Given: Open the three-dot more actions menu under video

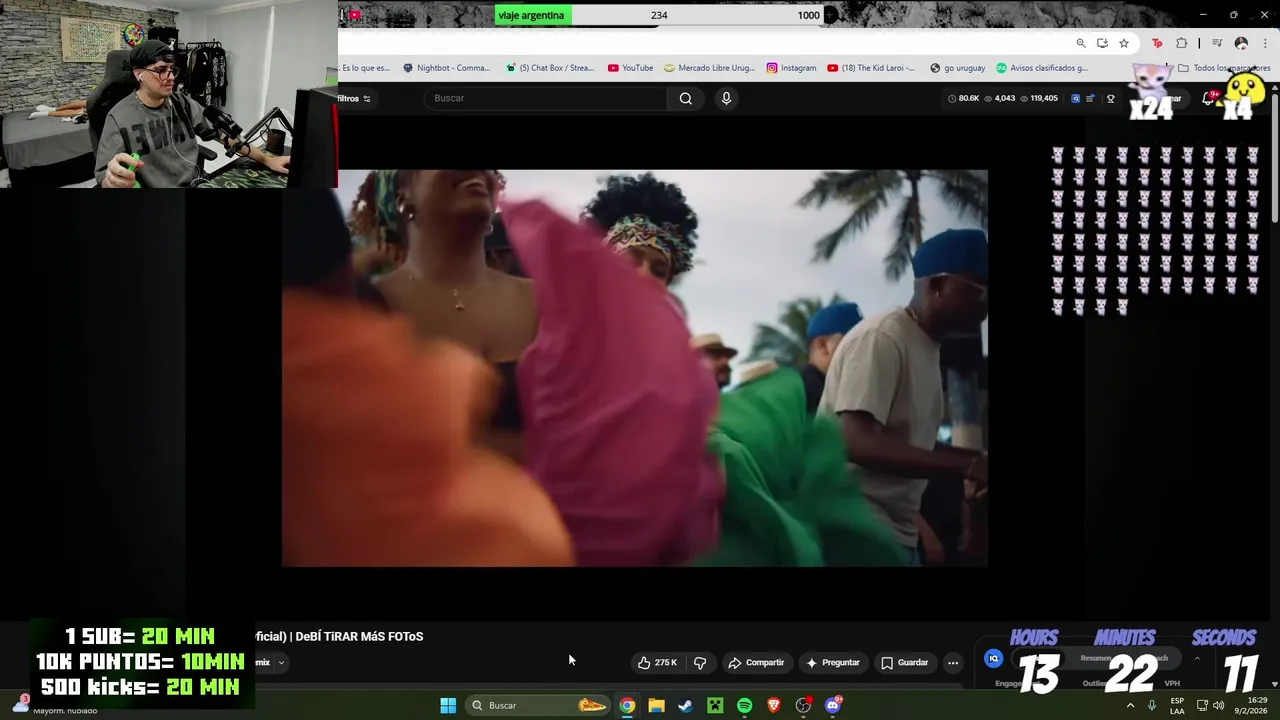Looking at the screenshot, I should [x=953, y=662].
